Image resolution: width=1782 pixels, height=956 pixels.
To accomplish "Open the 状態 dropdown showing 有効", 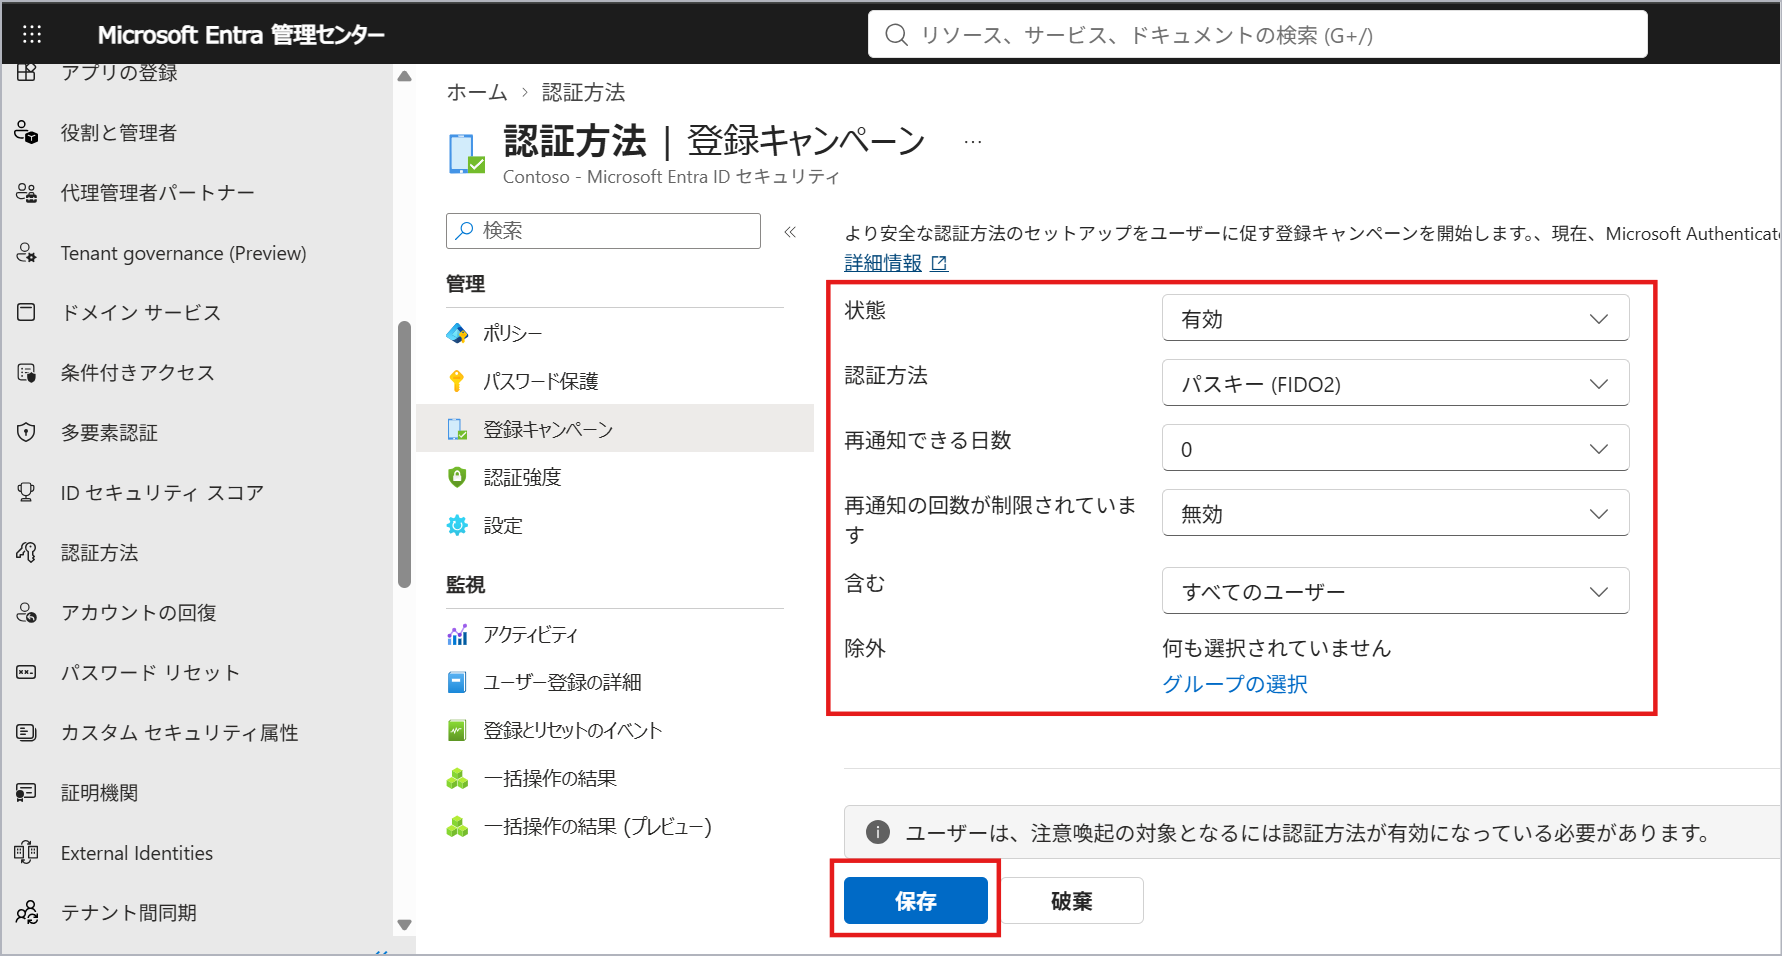I will [x=1395, y=318].
